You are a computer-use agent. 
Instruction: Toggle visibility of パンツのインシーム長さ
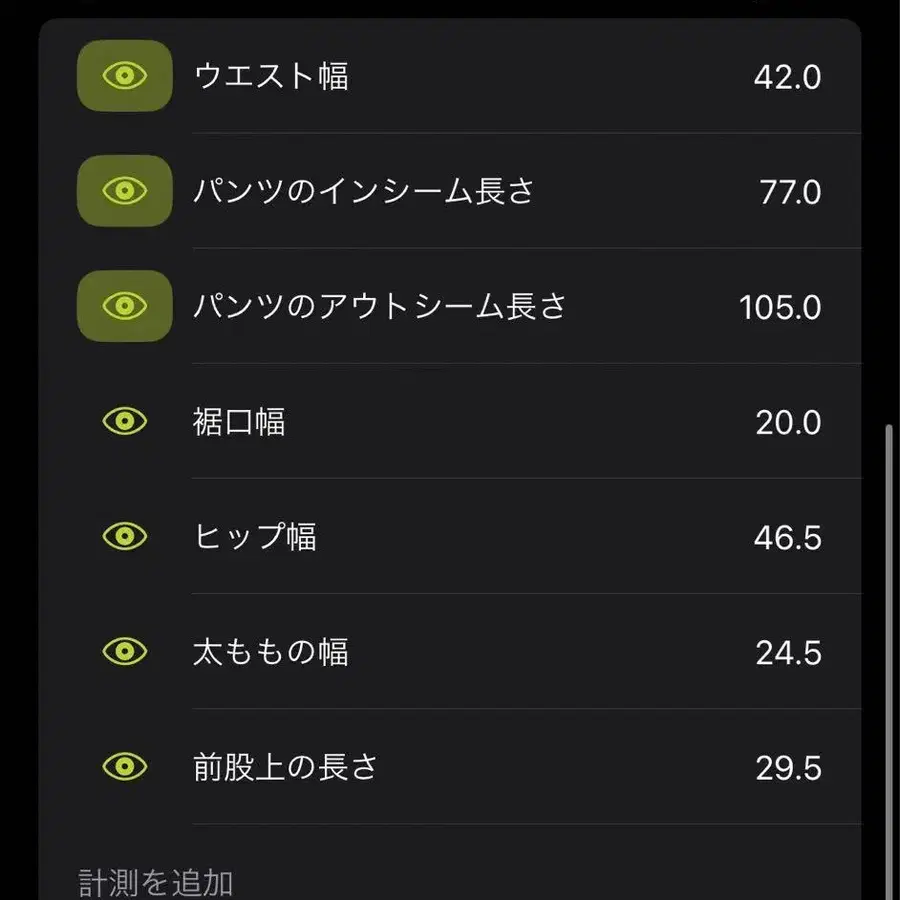click(125, 191)
